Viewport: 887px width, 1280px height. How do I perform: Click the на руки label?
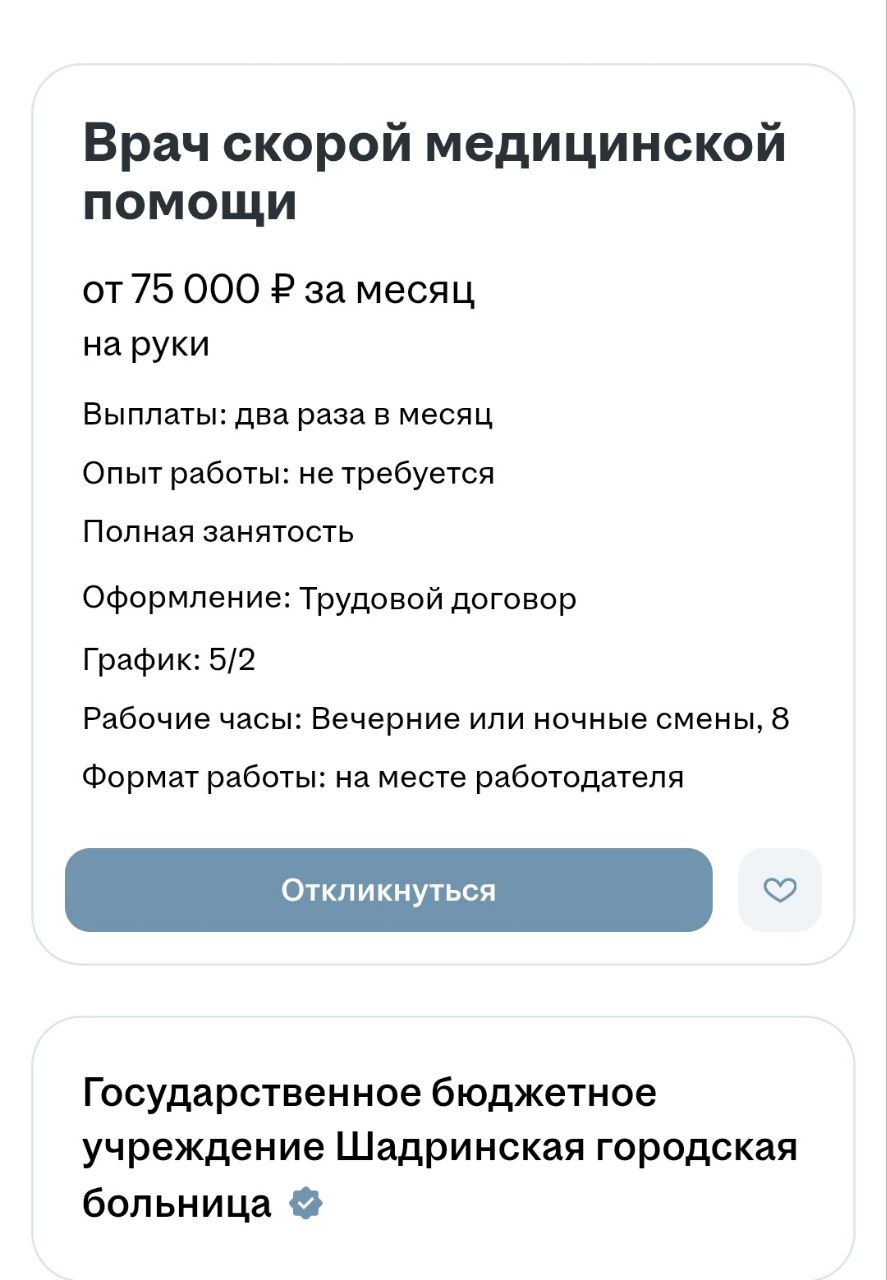(146, 345)
